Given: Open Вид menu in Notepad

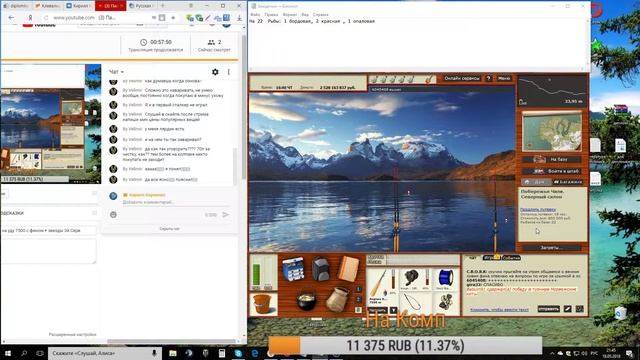Looking at the screenshot, I should coord(305,15).
